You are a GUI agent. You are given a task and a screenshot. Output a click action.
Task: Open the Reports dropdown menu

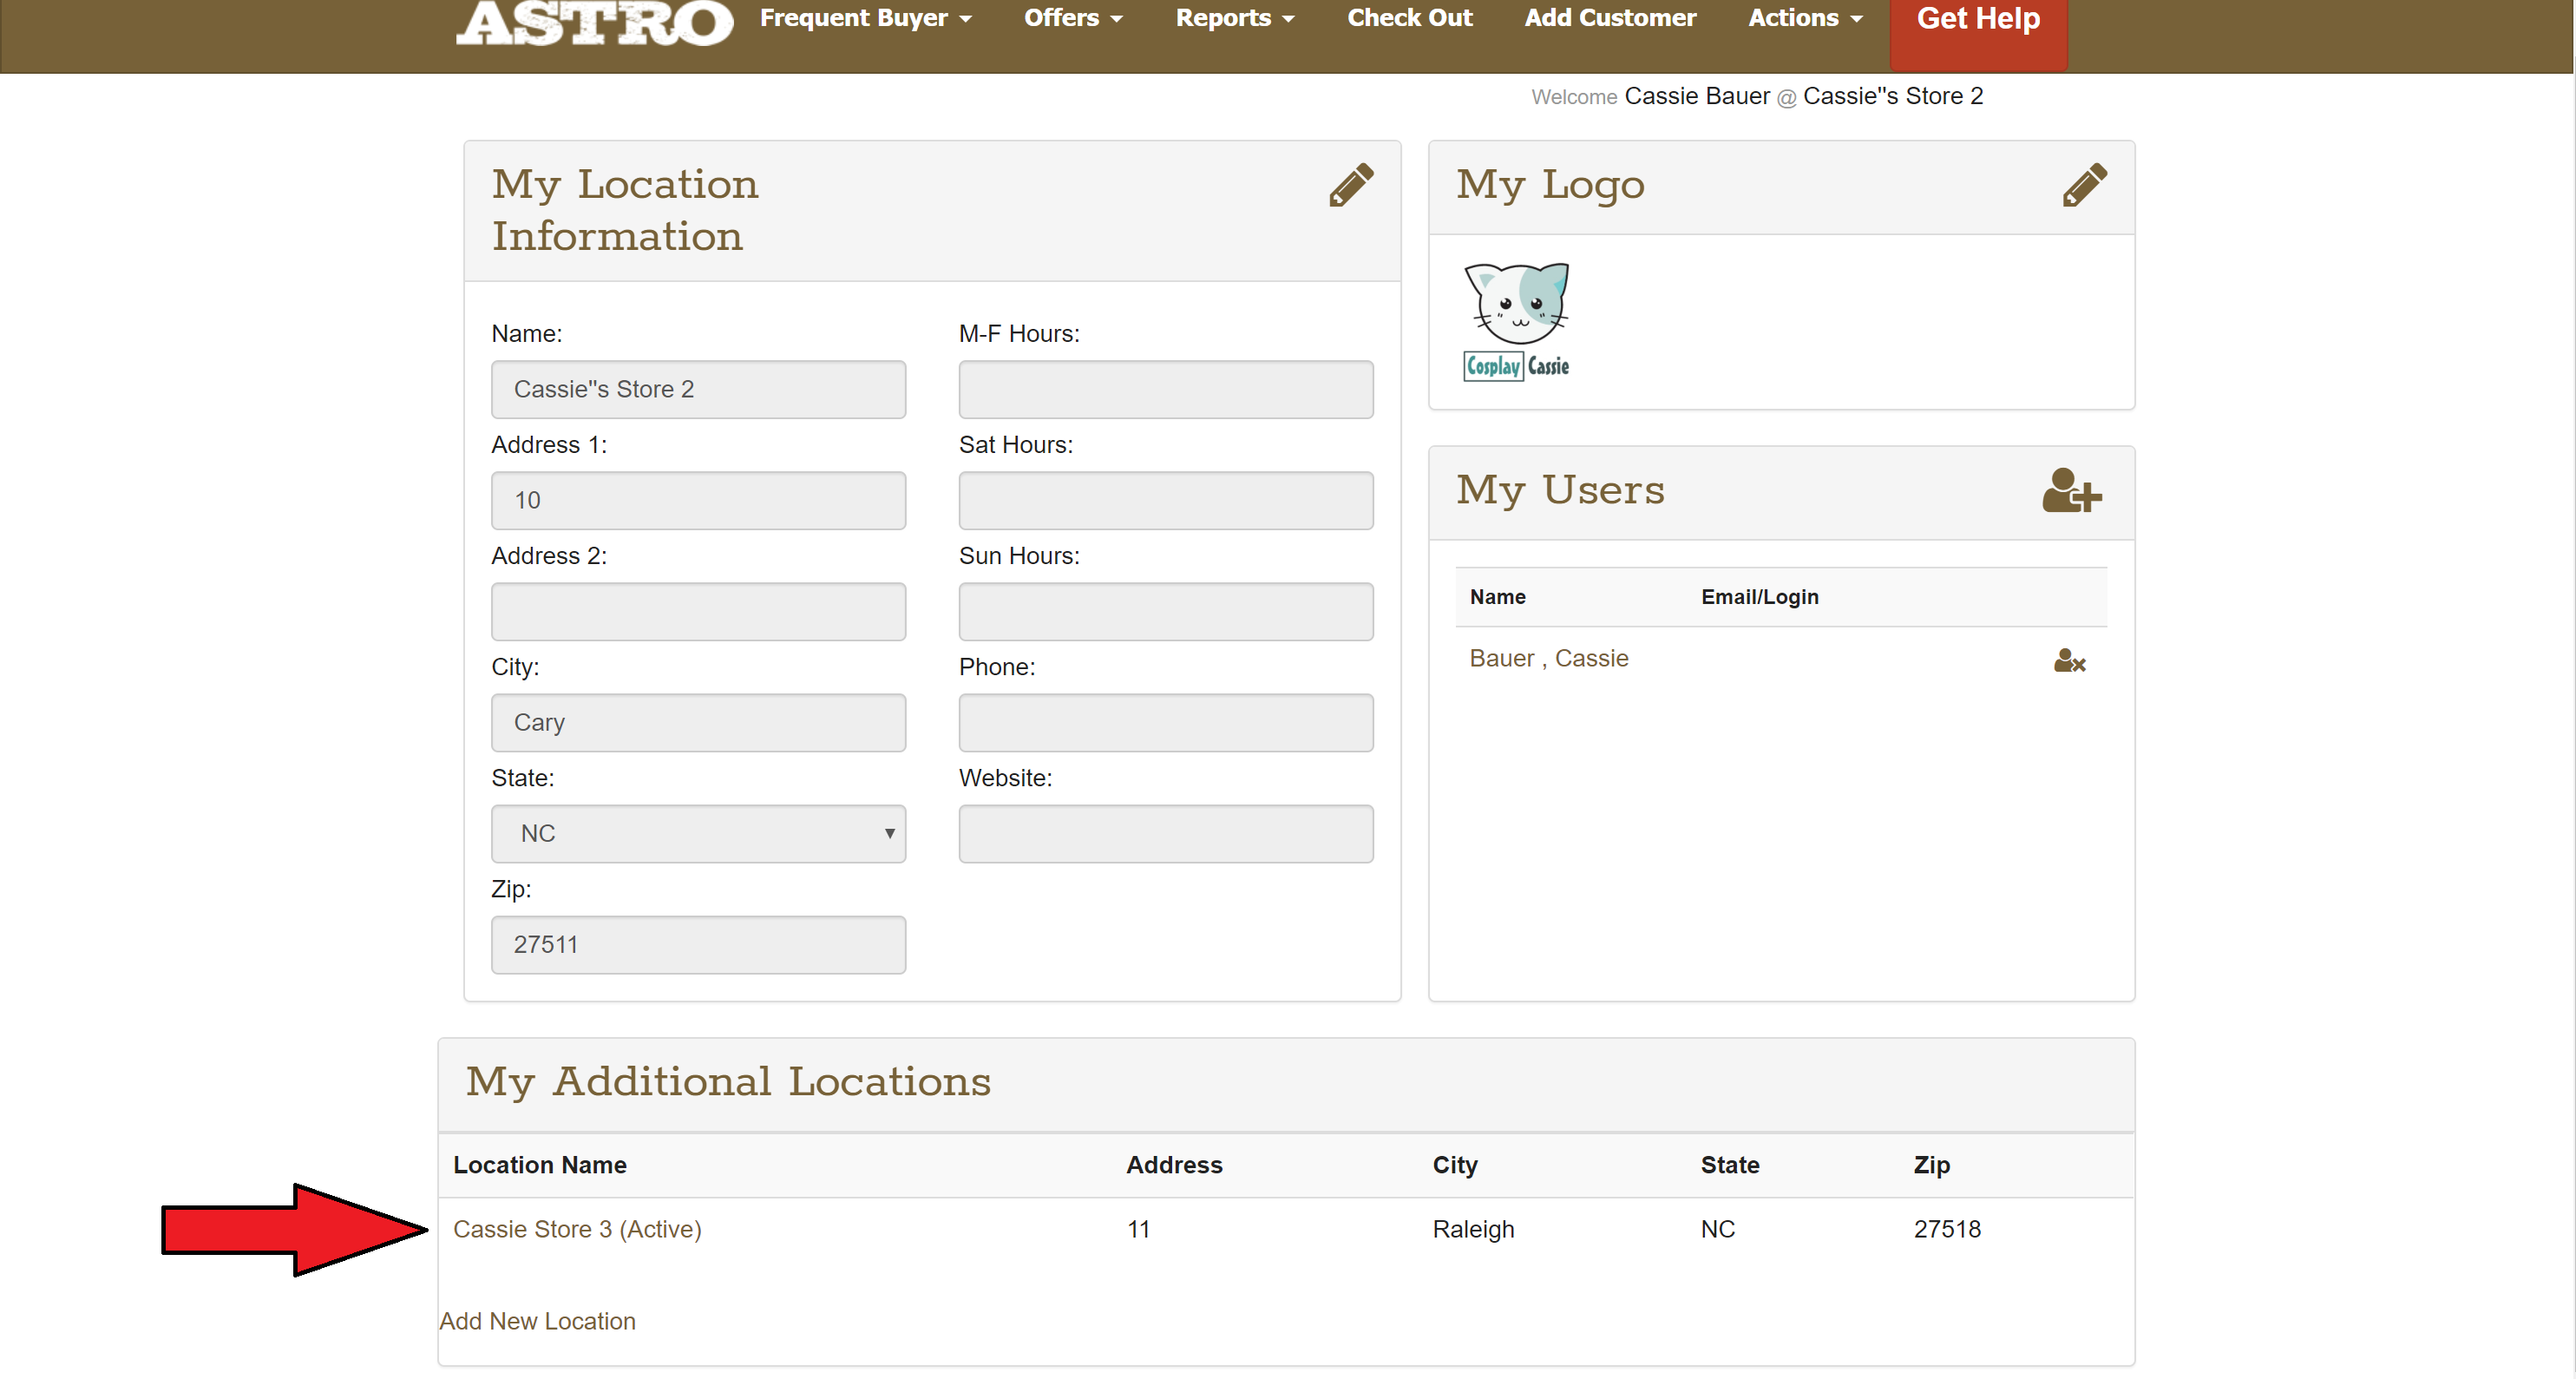1234,18
